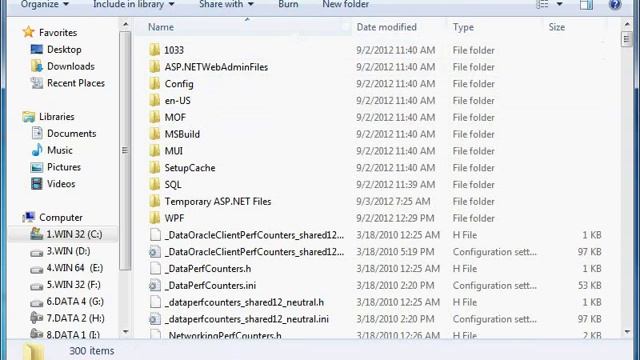Open Include in library dropdown
Screen dimensions: 640x360
click(x=133, y=4)
